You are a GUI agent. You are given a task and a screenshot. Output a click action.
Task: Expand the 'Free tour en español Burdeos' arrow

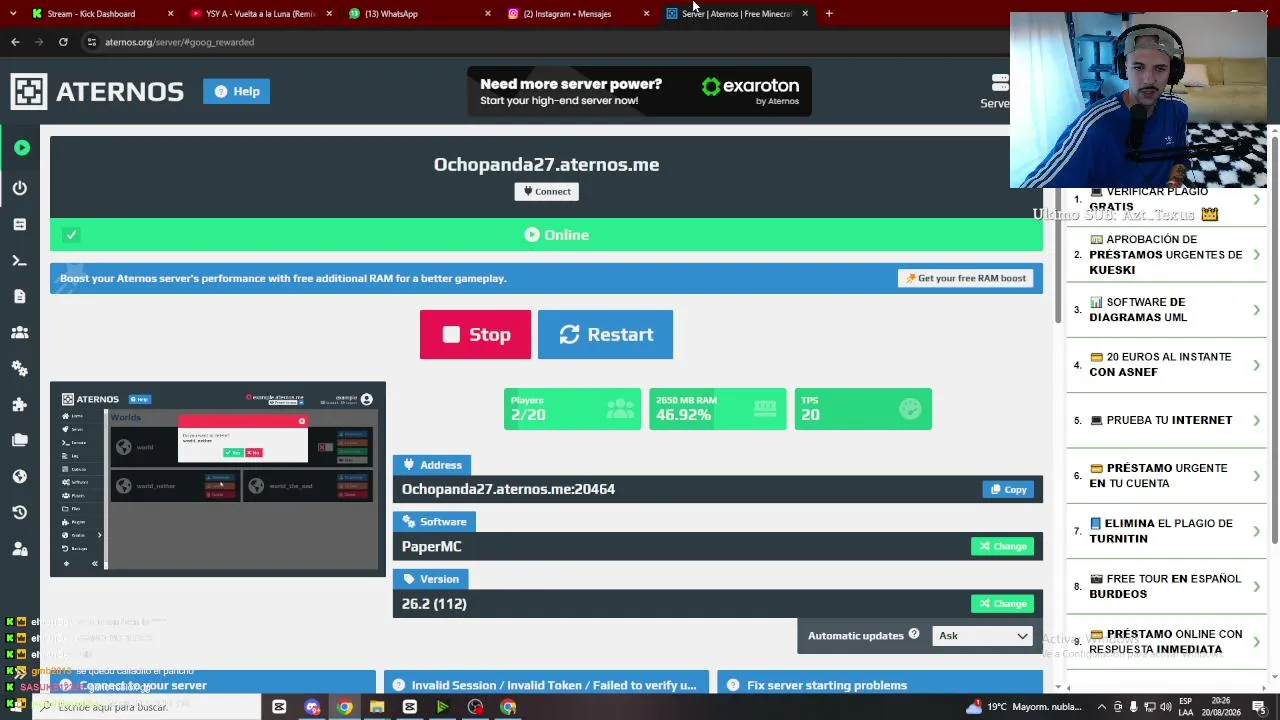[x=1257, y=586]
